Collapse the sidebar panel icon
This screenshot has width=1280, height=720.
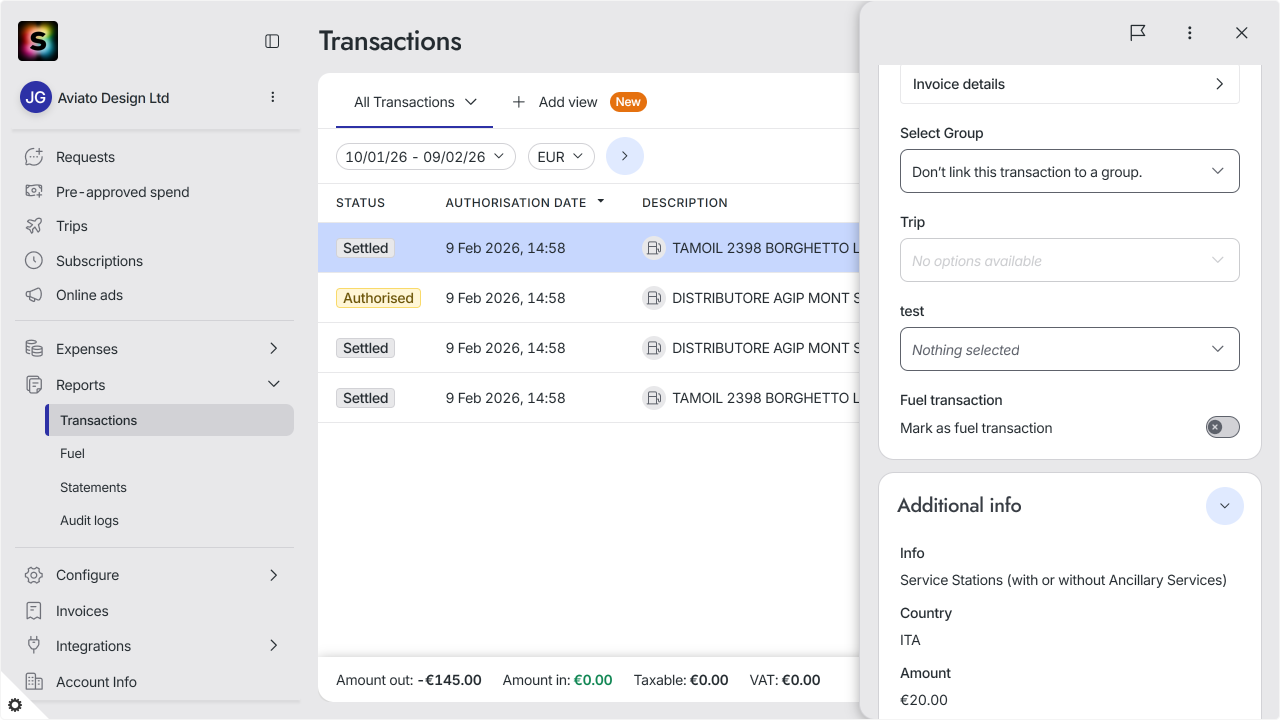pyautogui.click(x=272, y=41)
